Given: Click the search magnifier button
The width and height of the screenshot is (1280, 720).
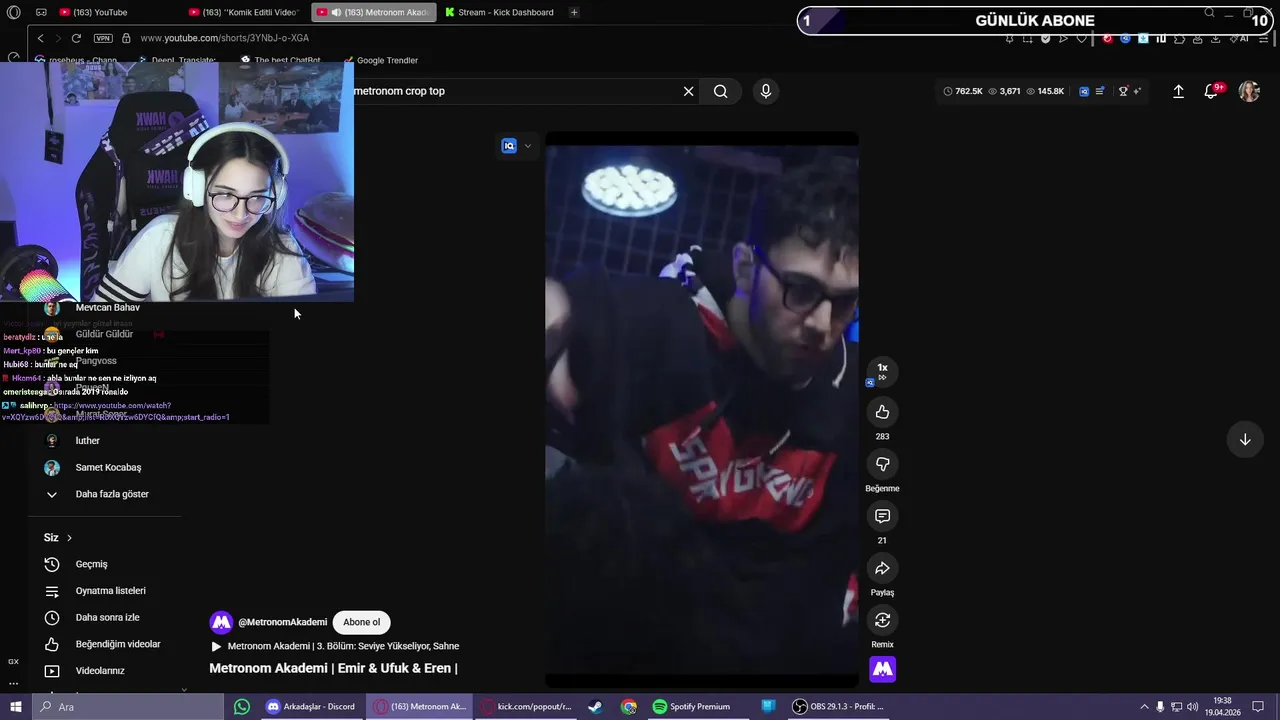Looking at the screenshot, I should (720, 91).
